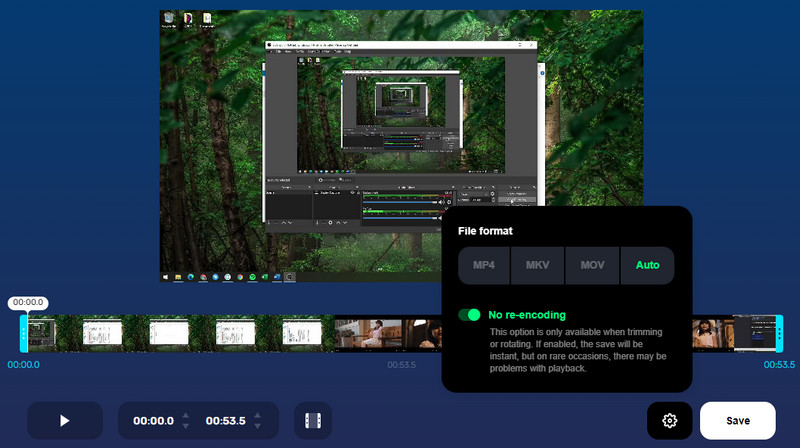Play the video preview
Image resolution: width=800 pixels, height=448 pixels.
tap(65, 420)
